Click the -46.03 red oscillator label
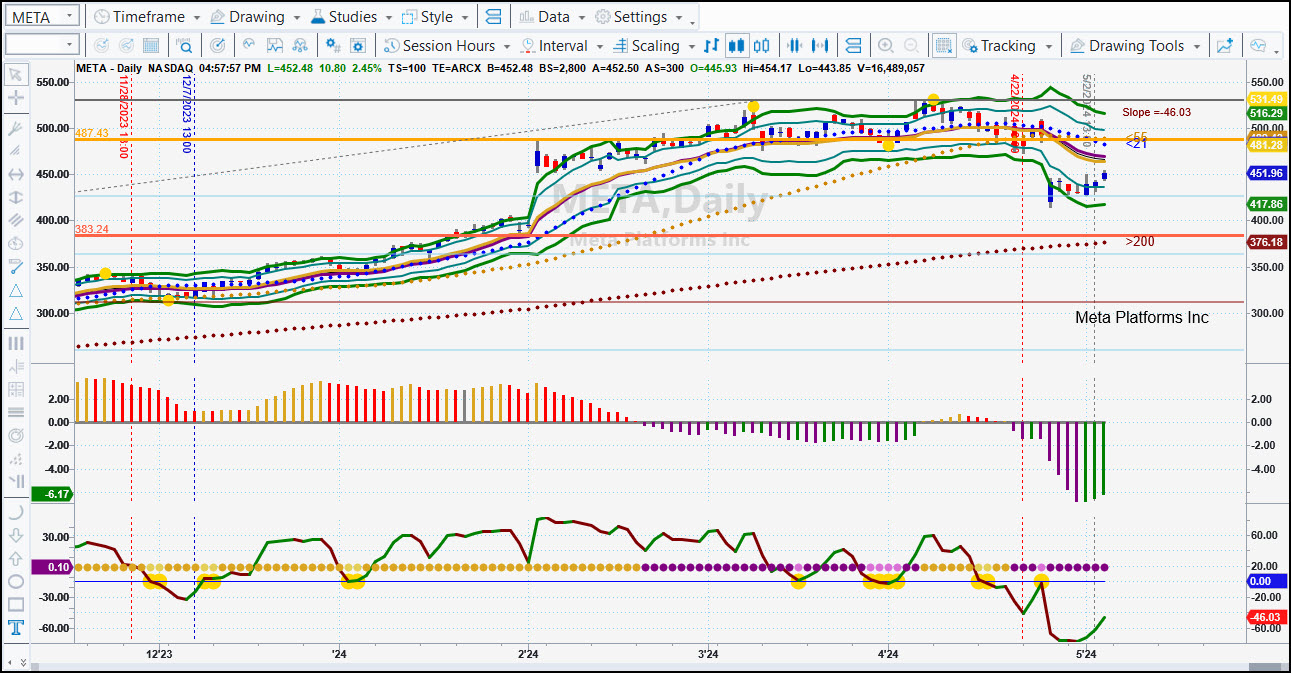Image resolution: width=1291 pixels, height=673 pixels. (x=1265, y=617)
